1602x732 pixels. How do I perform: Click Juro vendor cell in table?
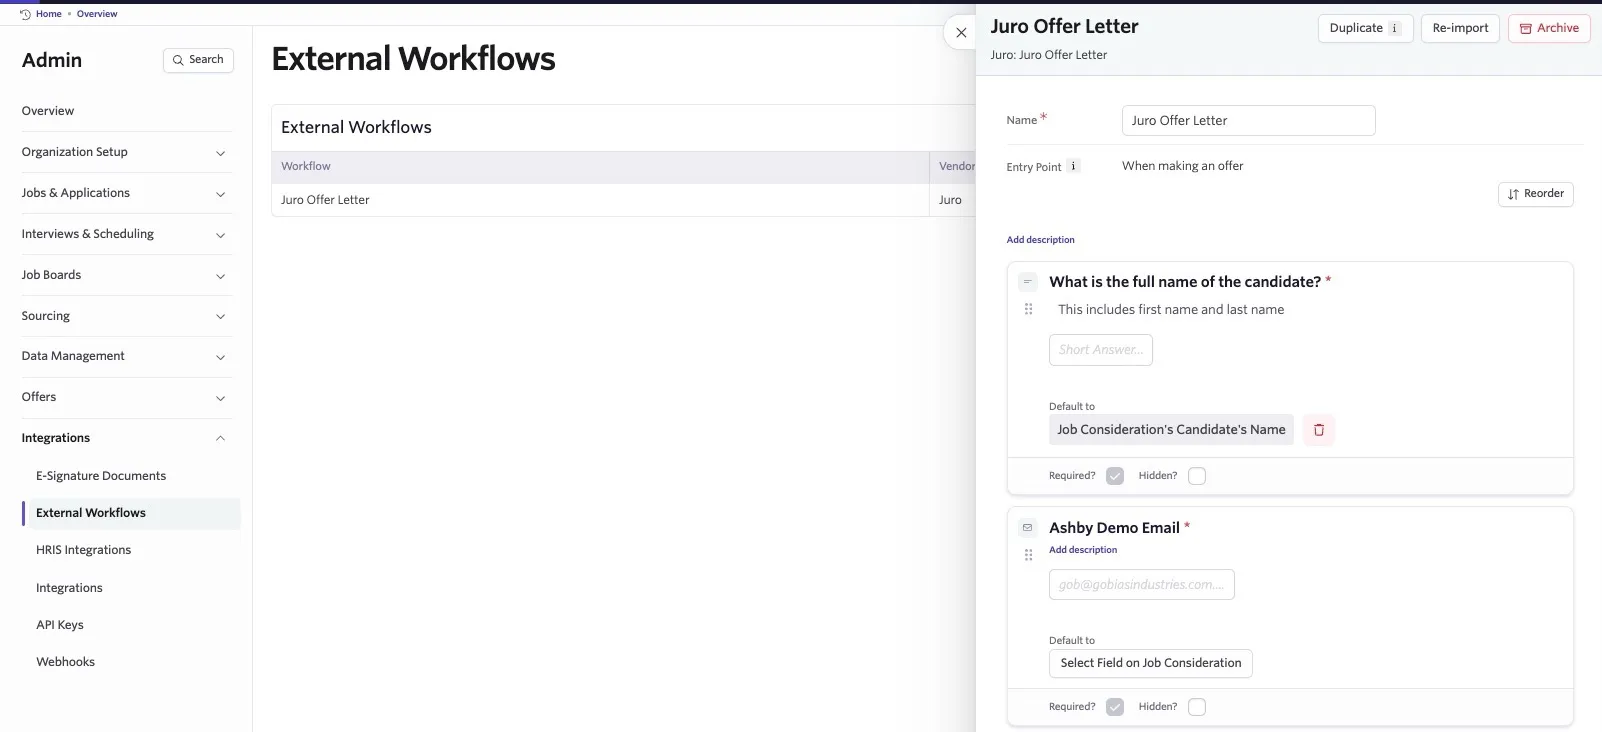[951, 200]
